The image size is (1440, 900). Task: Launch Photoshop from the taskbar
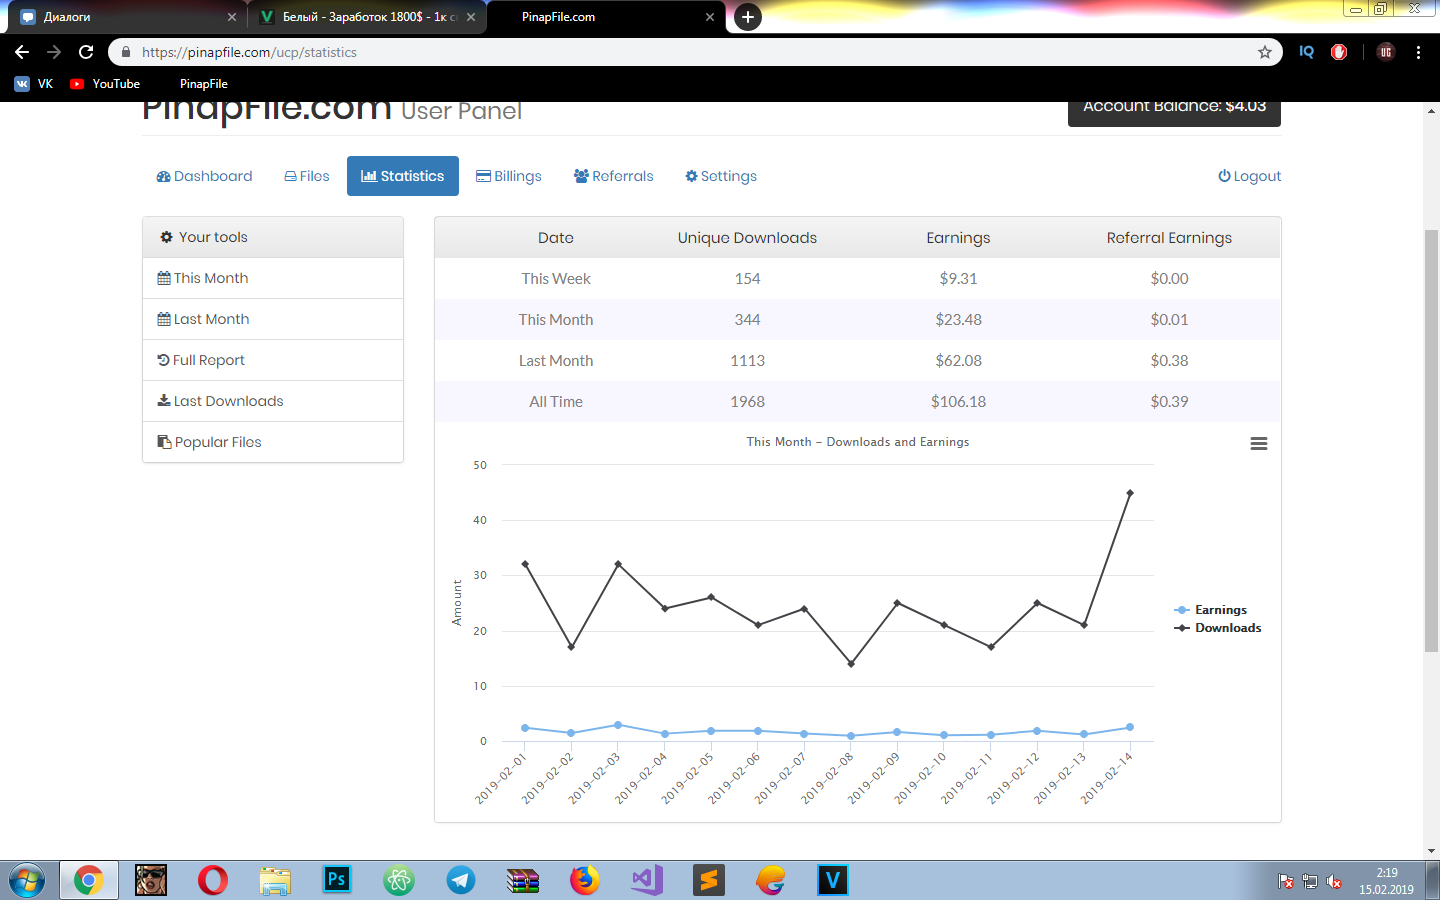[x=337, y=880]
